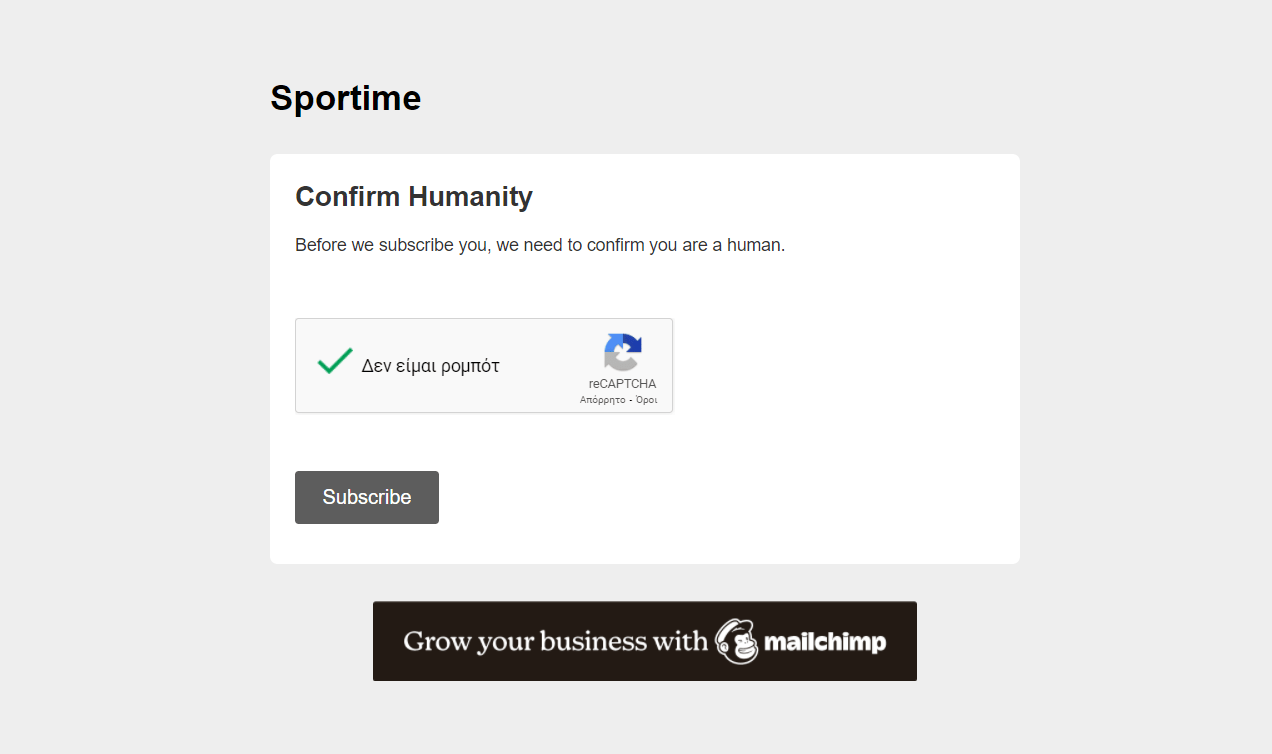The image size is (1272, 754).
Task: Click the word "Humanity" in the heading
Action: 475,196
